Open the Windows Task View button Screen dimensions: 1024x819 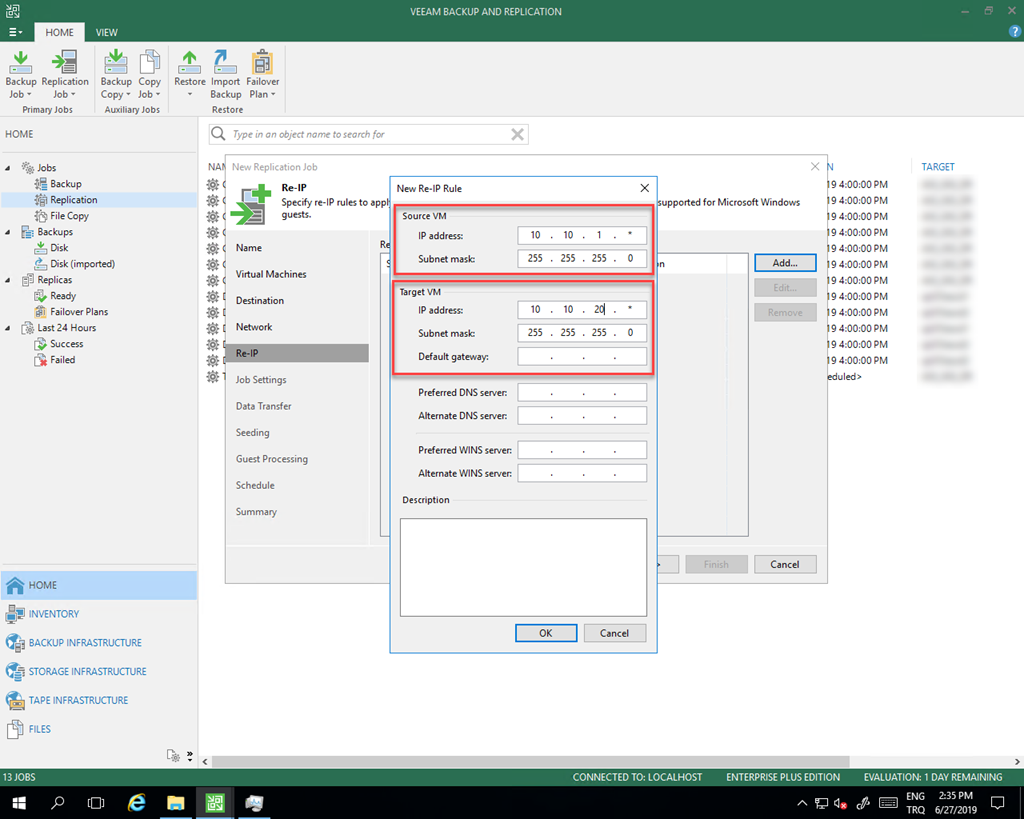96,803
